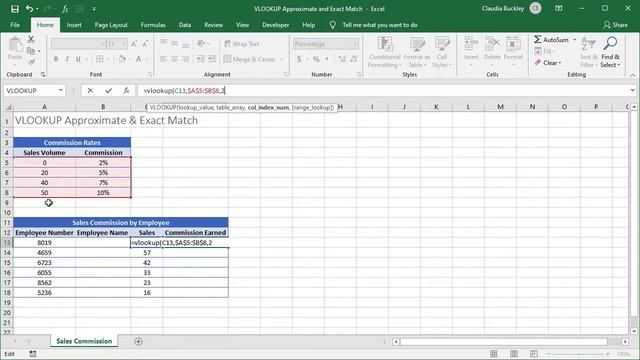The height and width of the screenshot is (360, 640).
Task: Toggle Underline formatting
Action: coord(78,59)
